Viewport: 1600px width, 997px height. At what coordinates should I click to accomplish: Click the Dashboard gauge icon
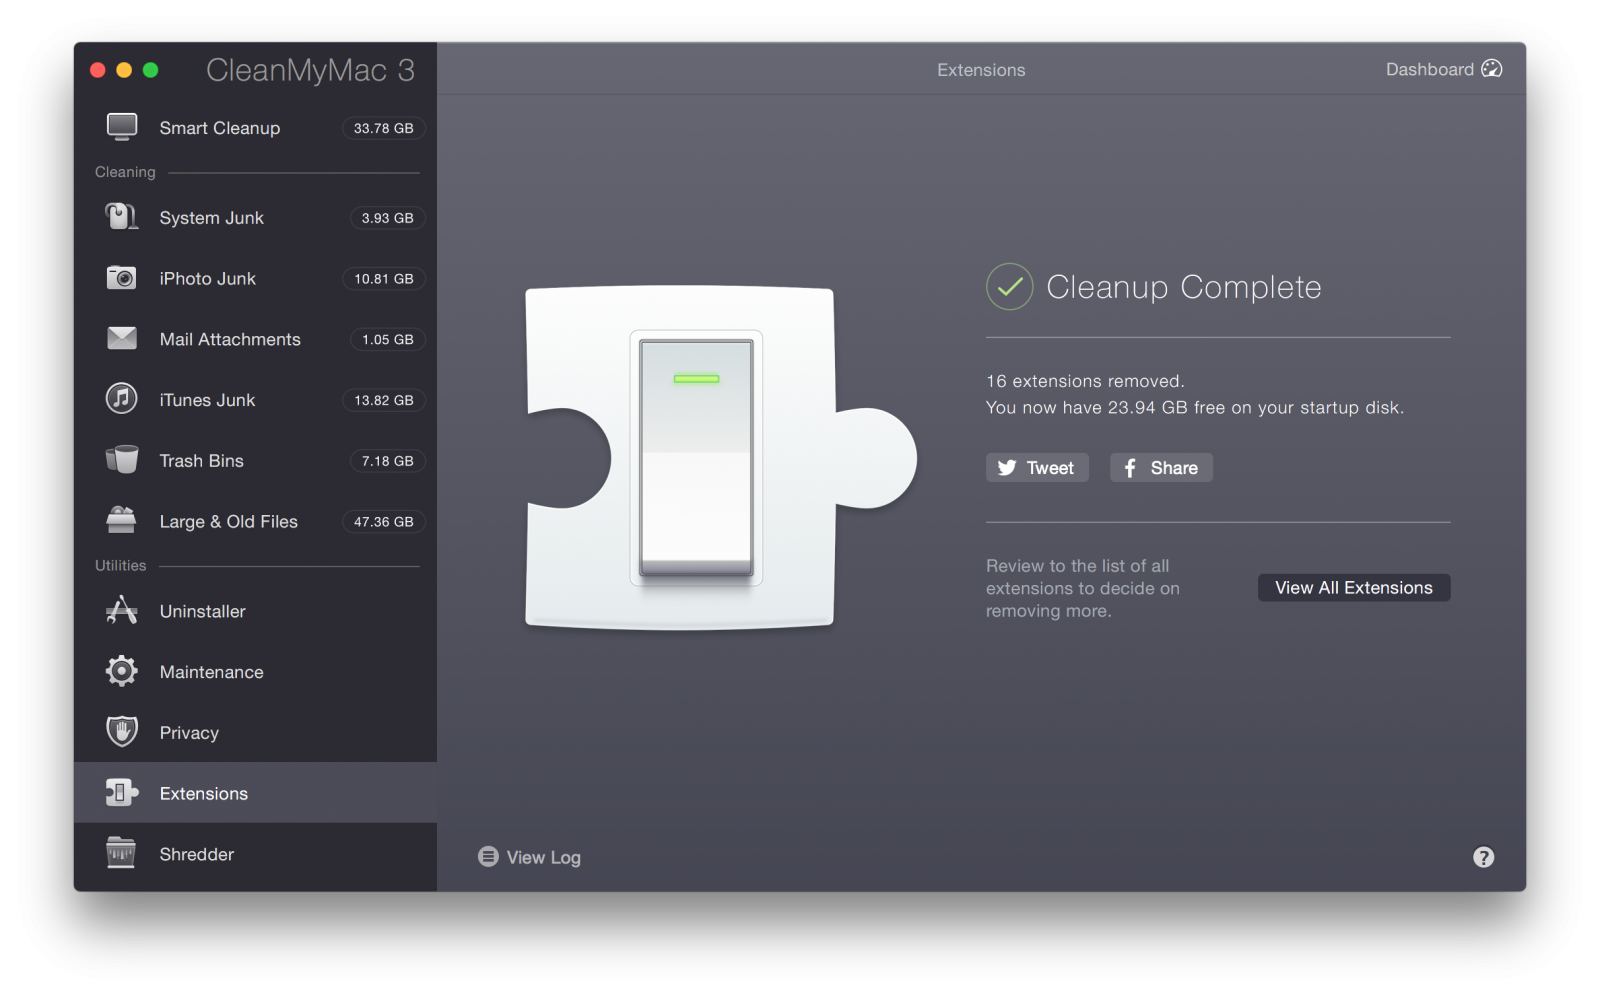(x=1492, y=69)
